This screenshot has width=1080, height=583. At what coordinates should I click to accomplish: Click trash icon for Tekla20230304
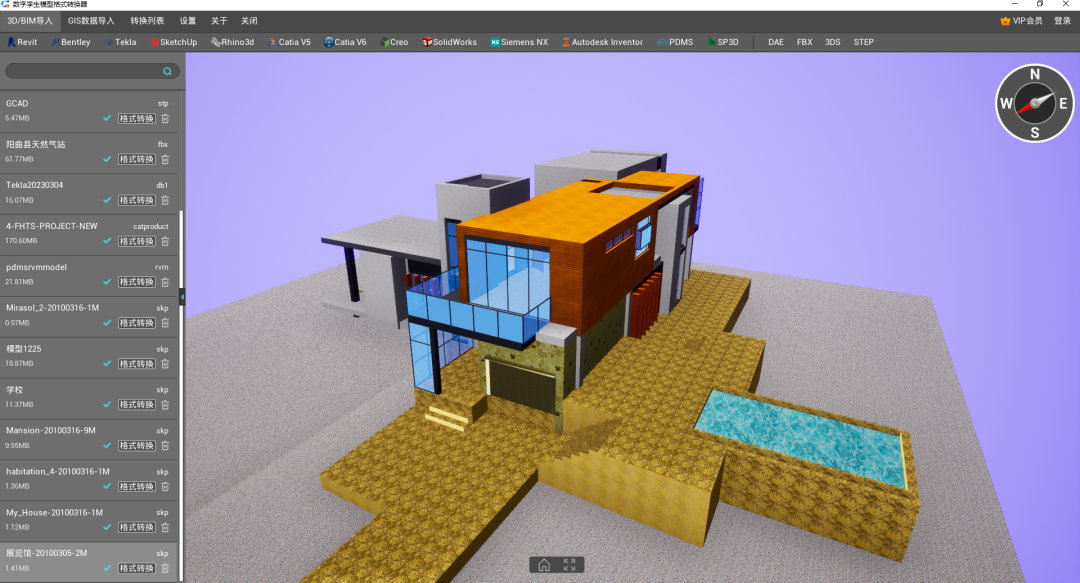pos(165,201)
